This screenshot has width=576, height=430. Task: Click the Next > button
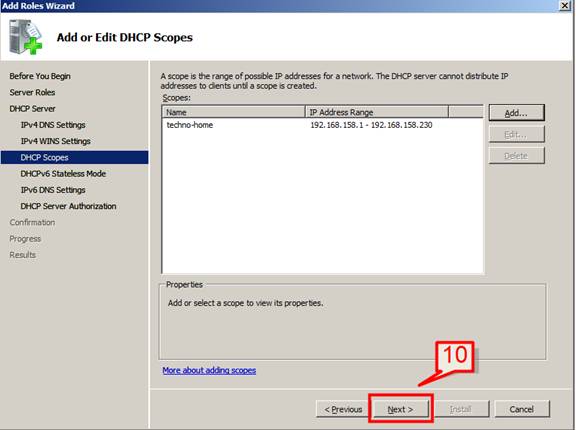400,409
